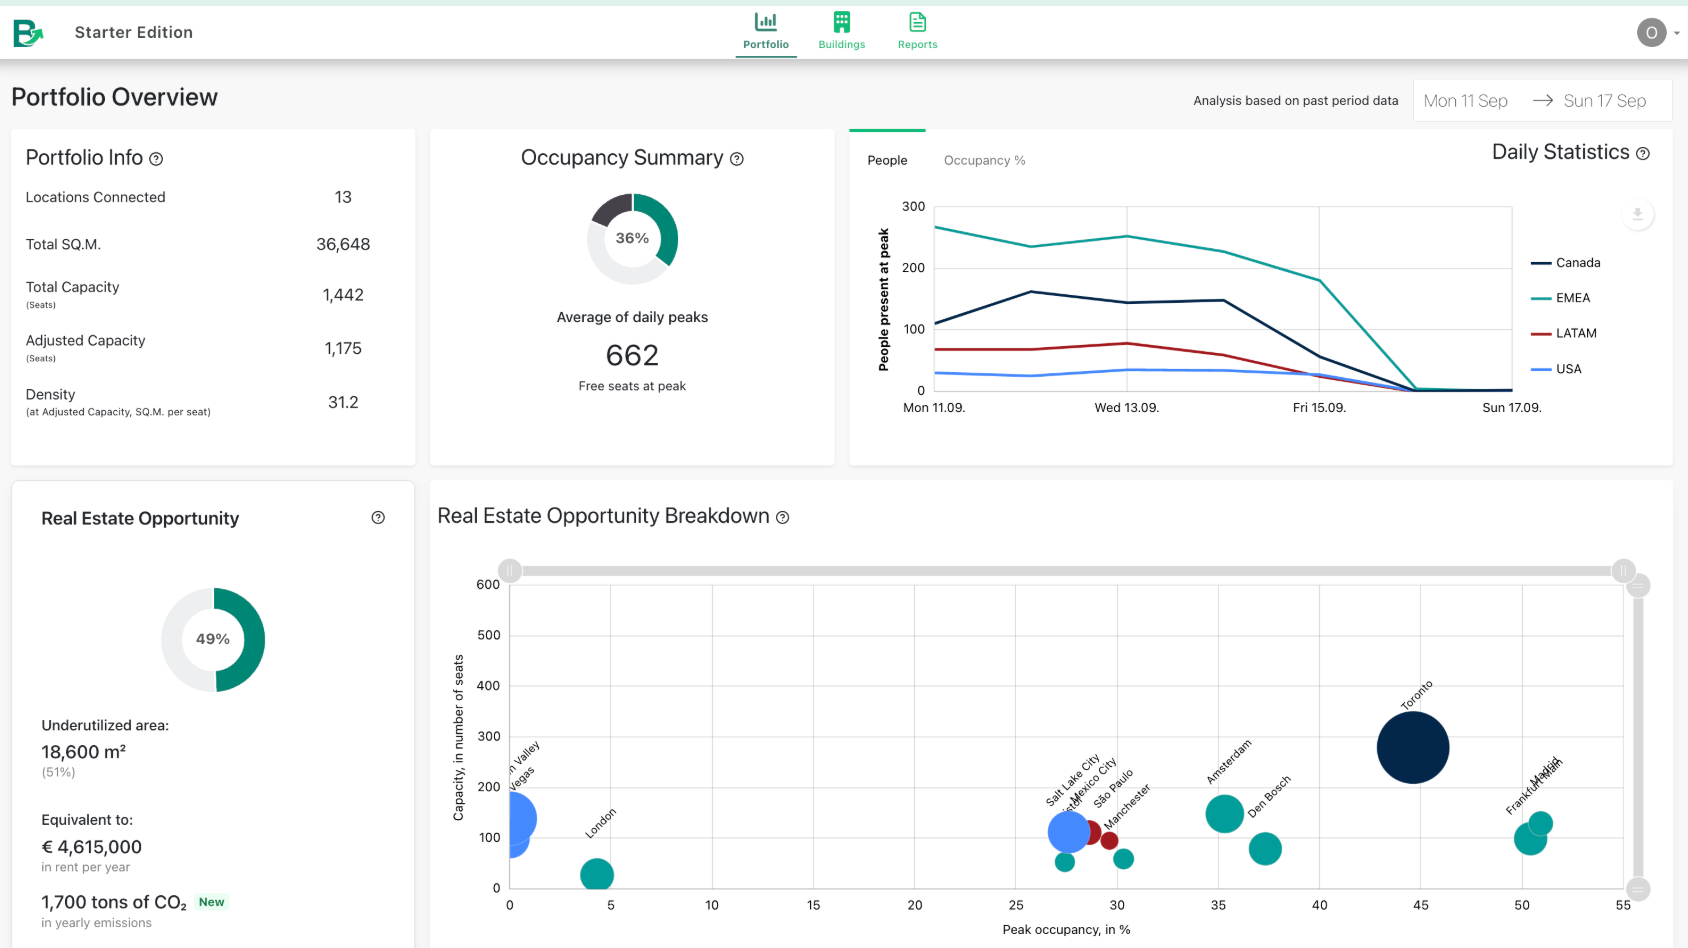This screenshot has height=948, width=1688.
Task: Click the 36% occupancy donut chart
Action: (632, 238)
